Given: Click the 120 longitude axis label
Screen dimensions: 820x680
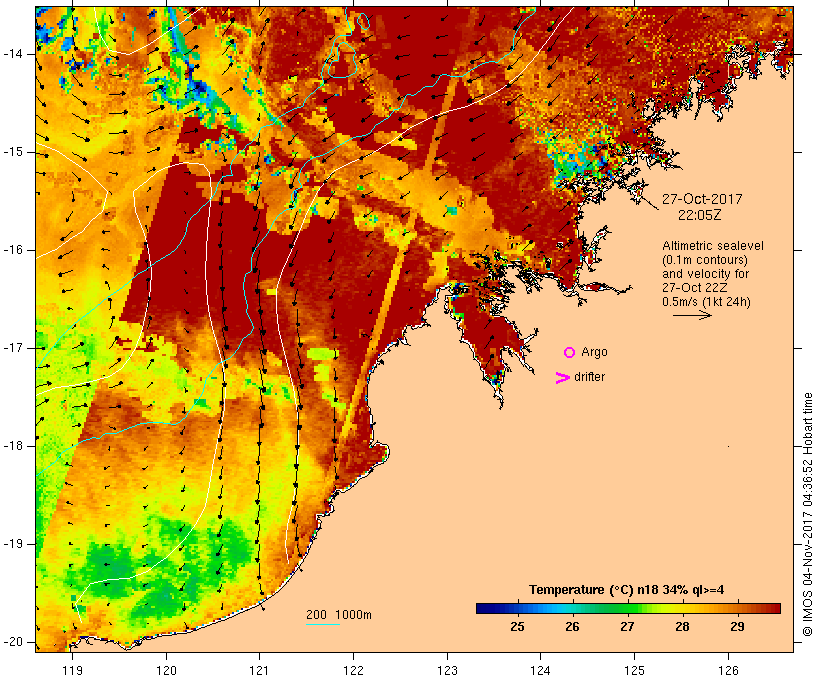Looking at the screenshot, I should tap(166, 671).
